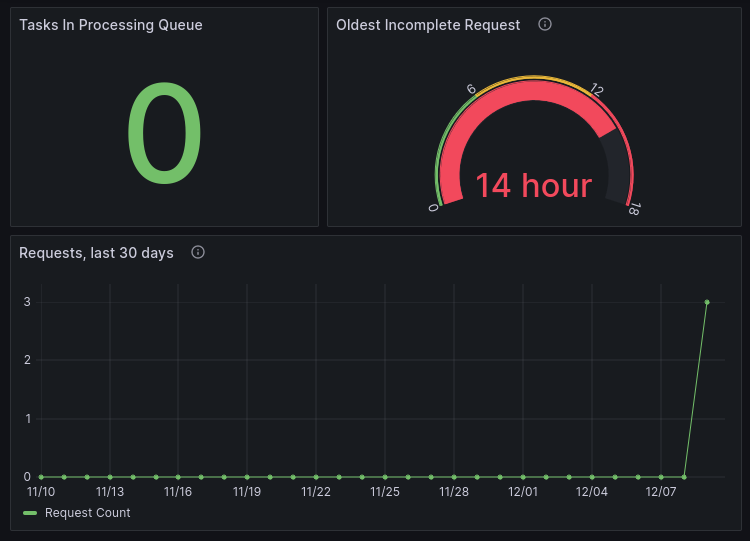Click the data point at value 3
The height and width of the screenshot is (541, 750).
[x=707, y=302]
